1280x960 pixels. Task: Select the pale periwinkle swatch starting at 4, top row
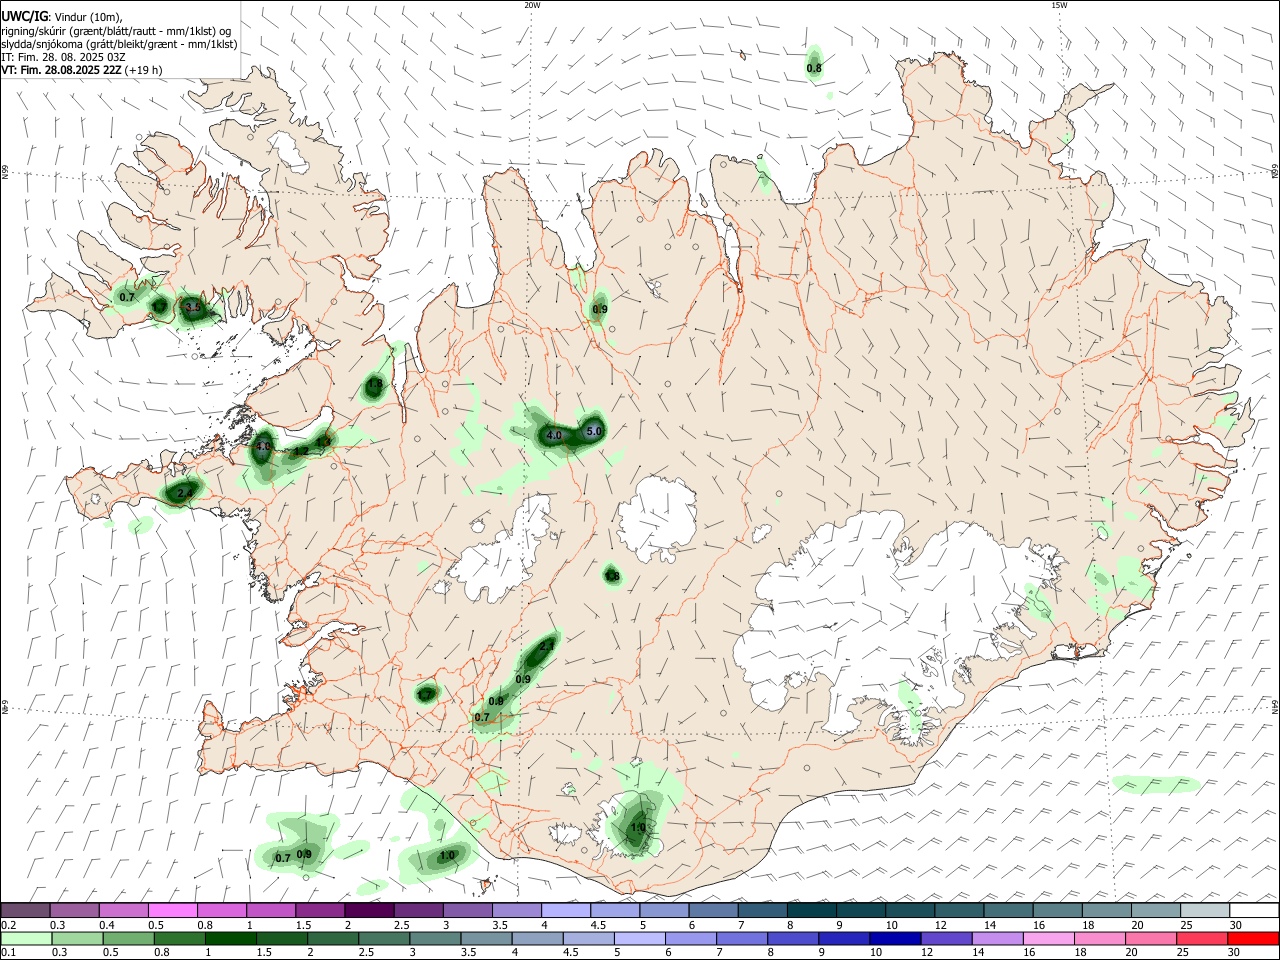566,910
